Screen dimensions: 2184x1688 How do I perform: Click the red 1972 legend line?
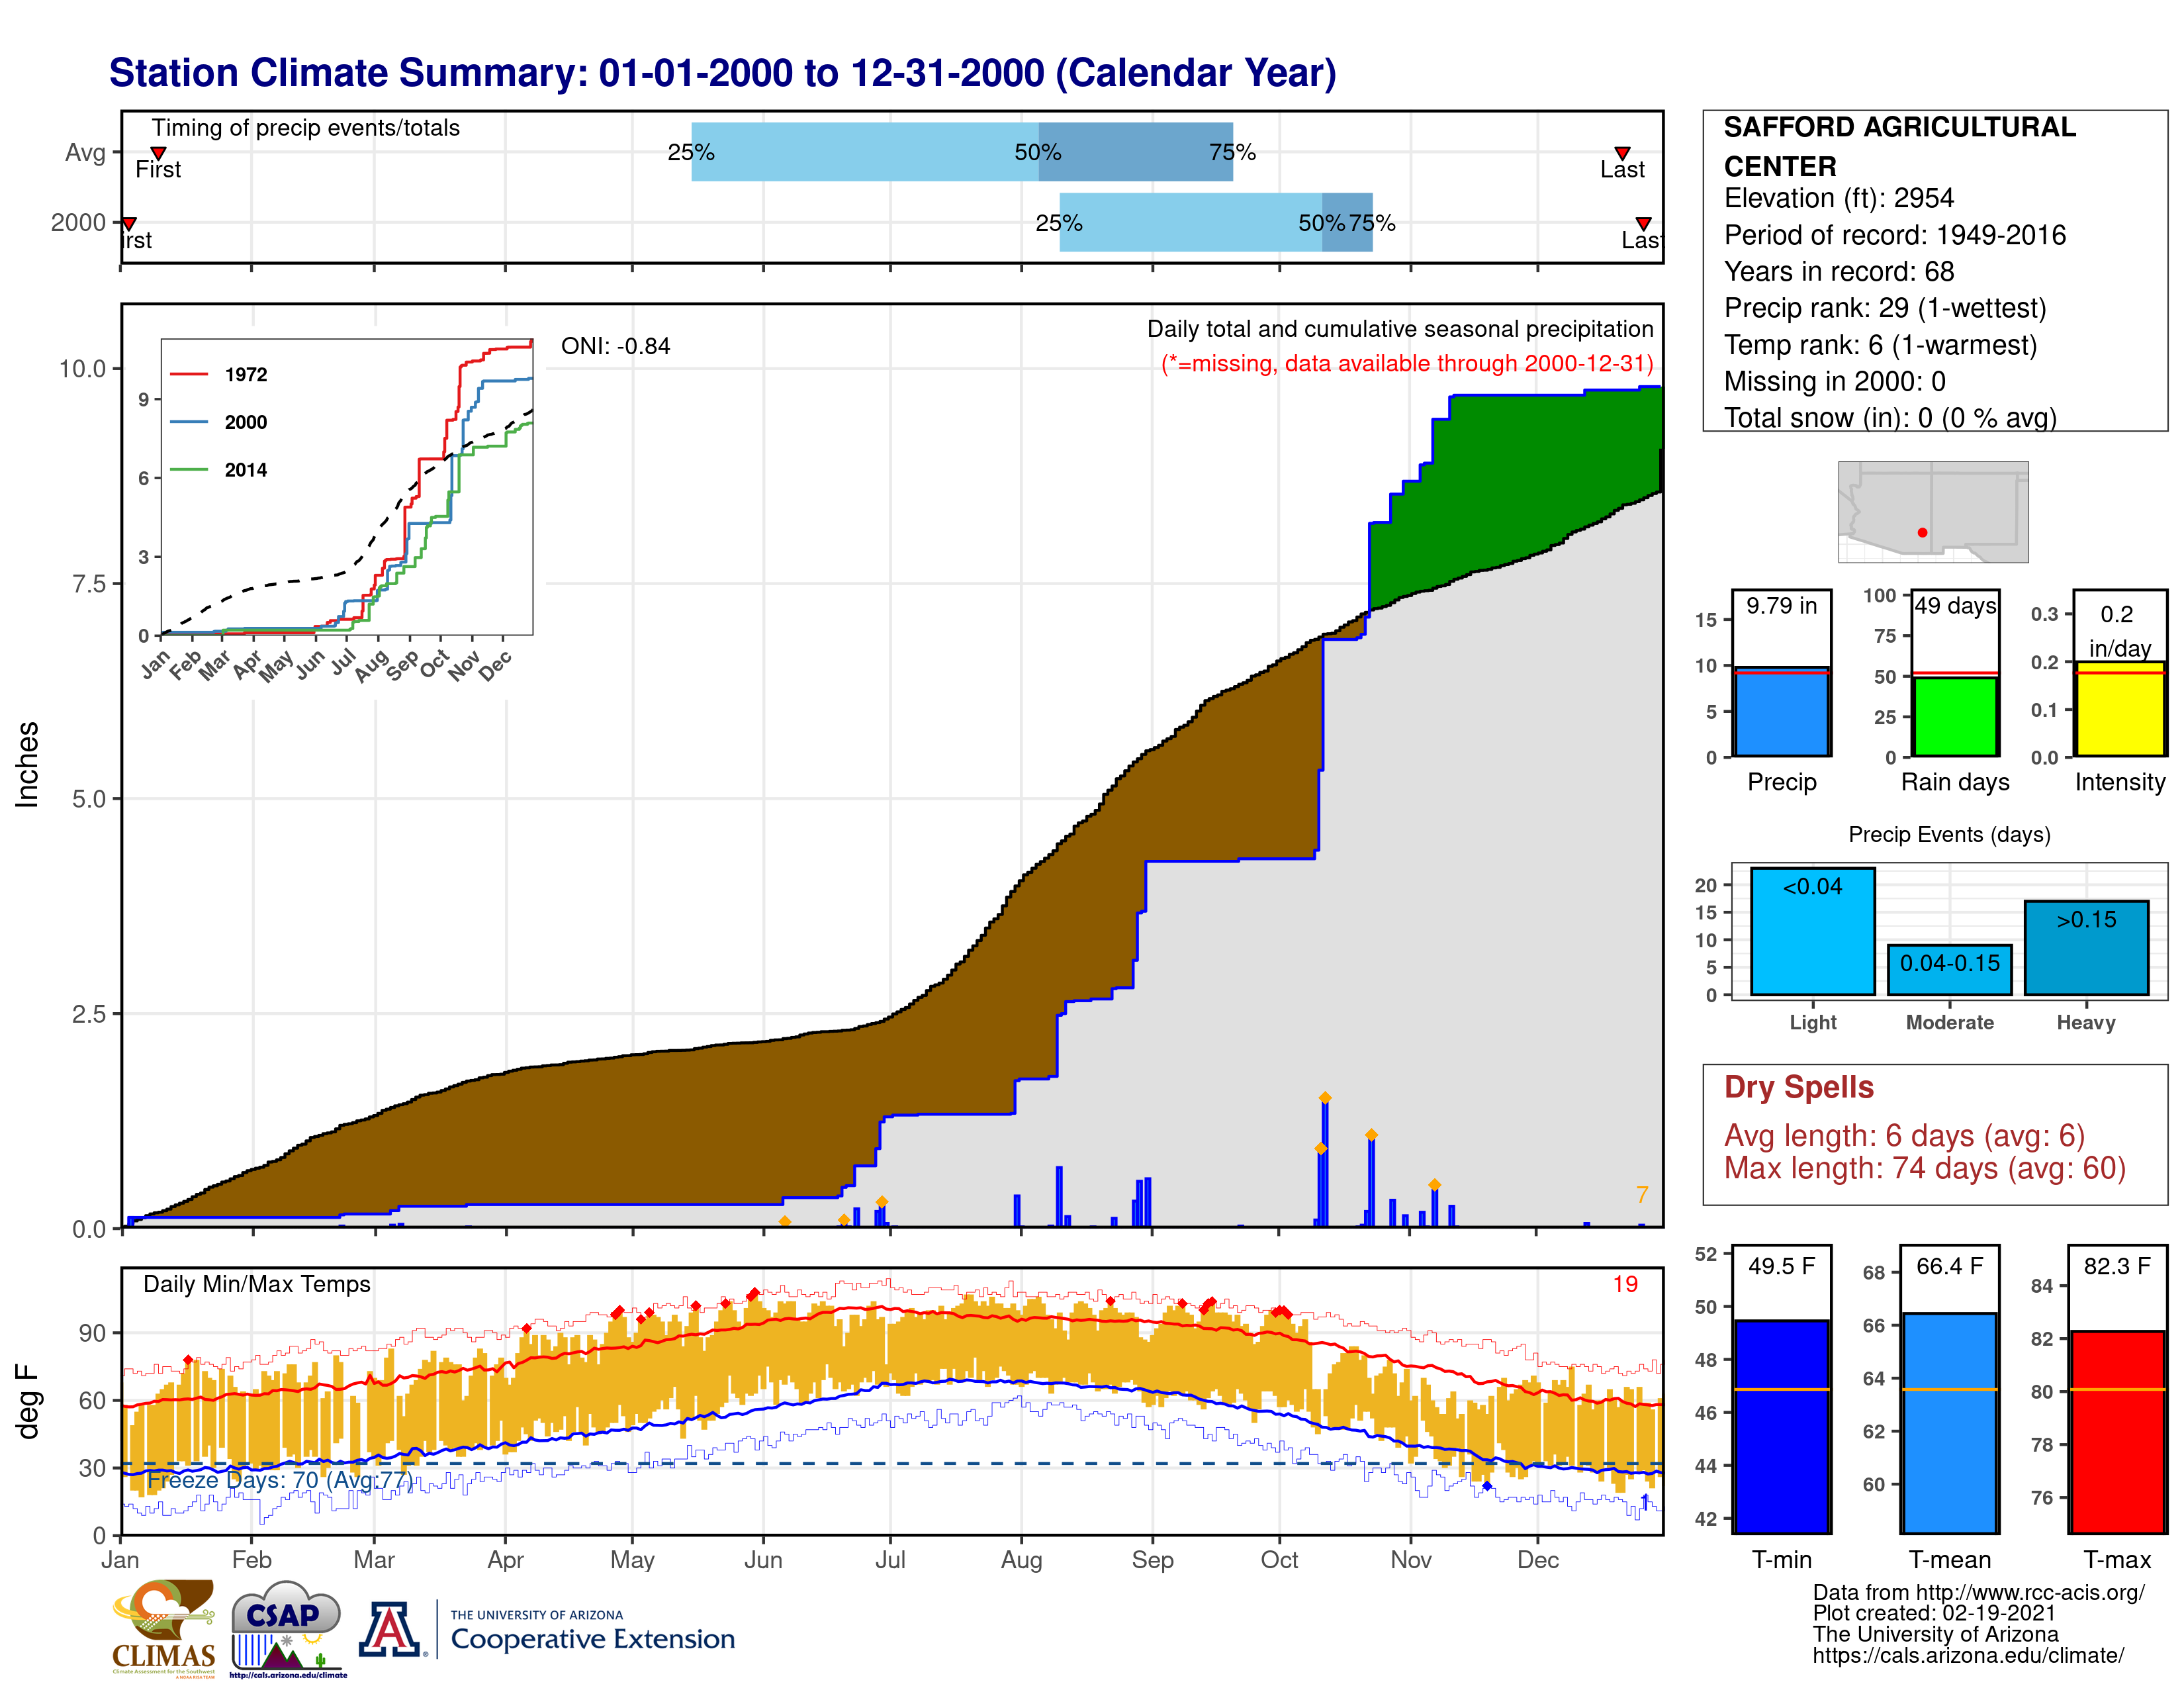pyautogui.click(x=189, y=374)
